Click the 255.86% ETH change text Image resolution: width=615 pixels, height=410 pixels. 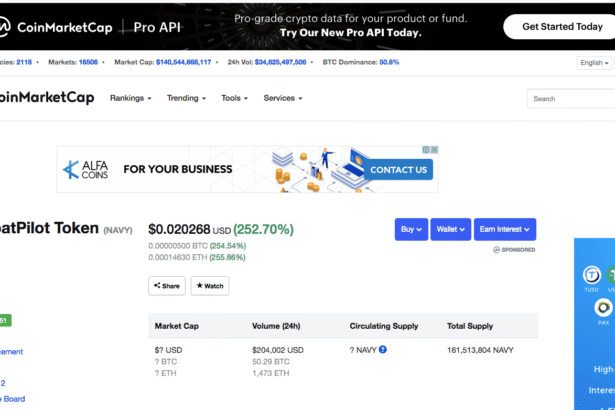227,257
